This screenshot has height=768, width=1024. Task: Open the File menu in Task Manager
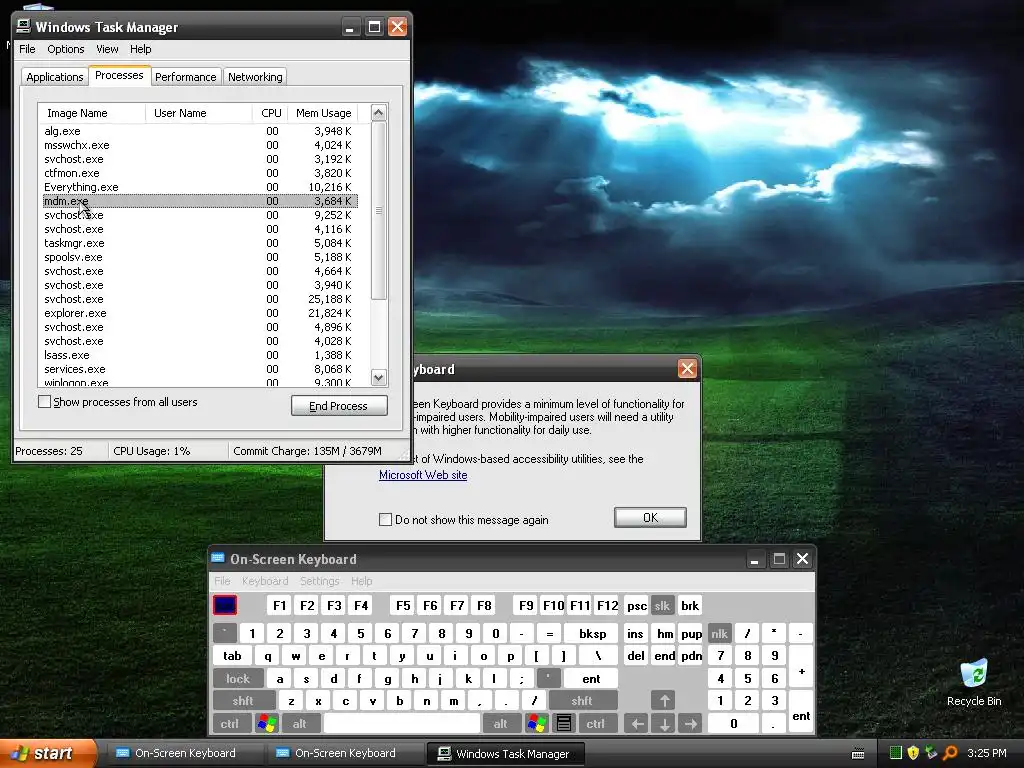point(27,49)
